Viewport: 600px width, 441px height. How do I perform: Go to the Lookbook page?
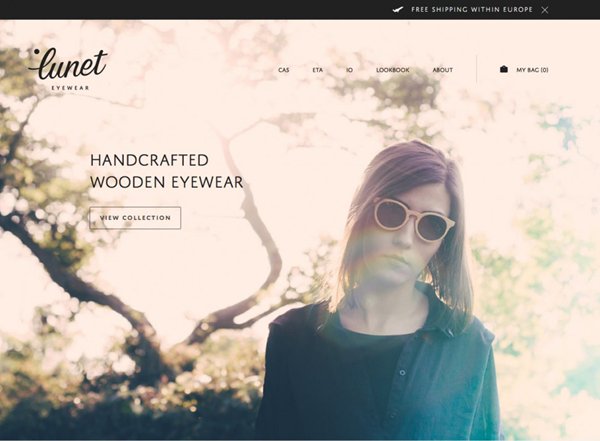pos(393,70)
